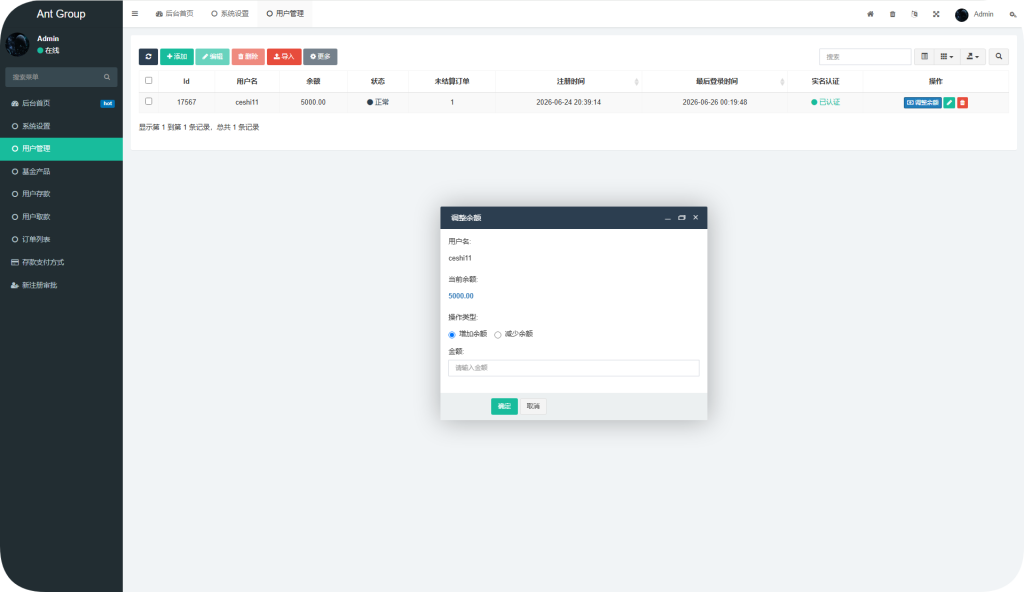Click the Id cell 17567
Image resolution: width=1024 pixels, height=592 pixels.
pyautogui.click(x=186, y=103)
